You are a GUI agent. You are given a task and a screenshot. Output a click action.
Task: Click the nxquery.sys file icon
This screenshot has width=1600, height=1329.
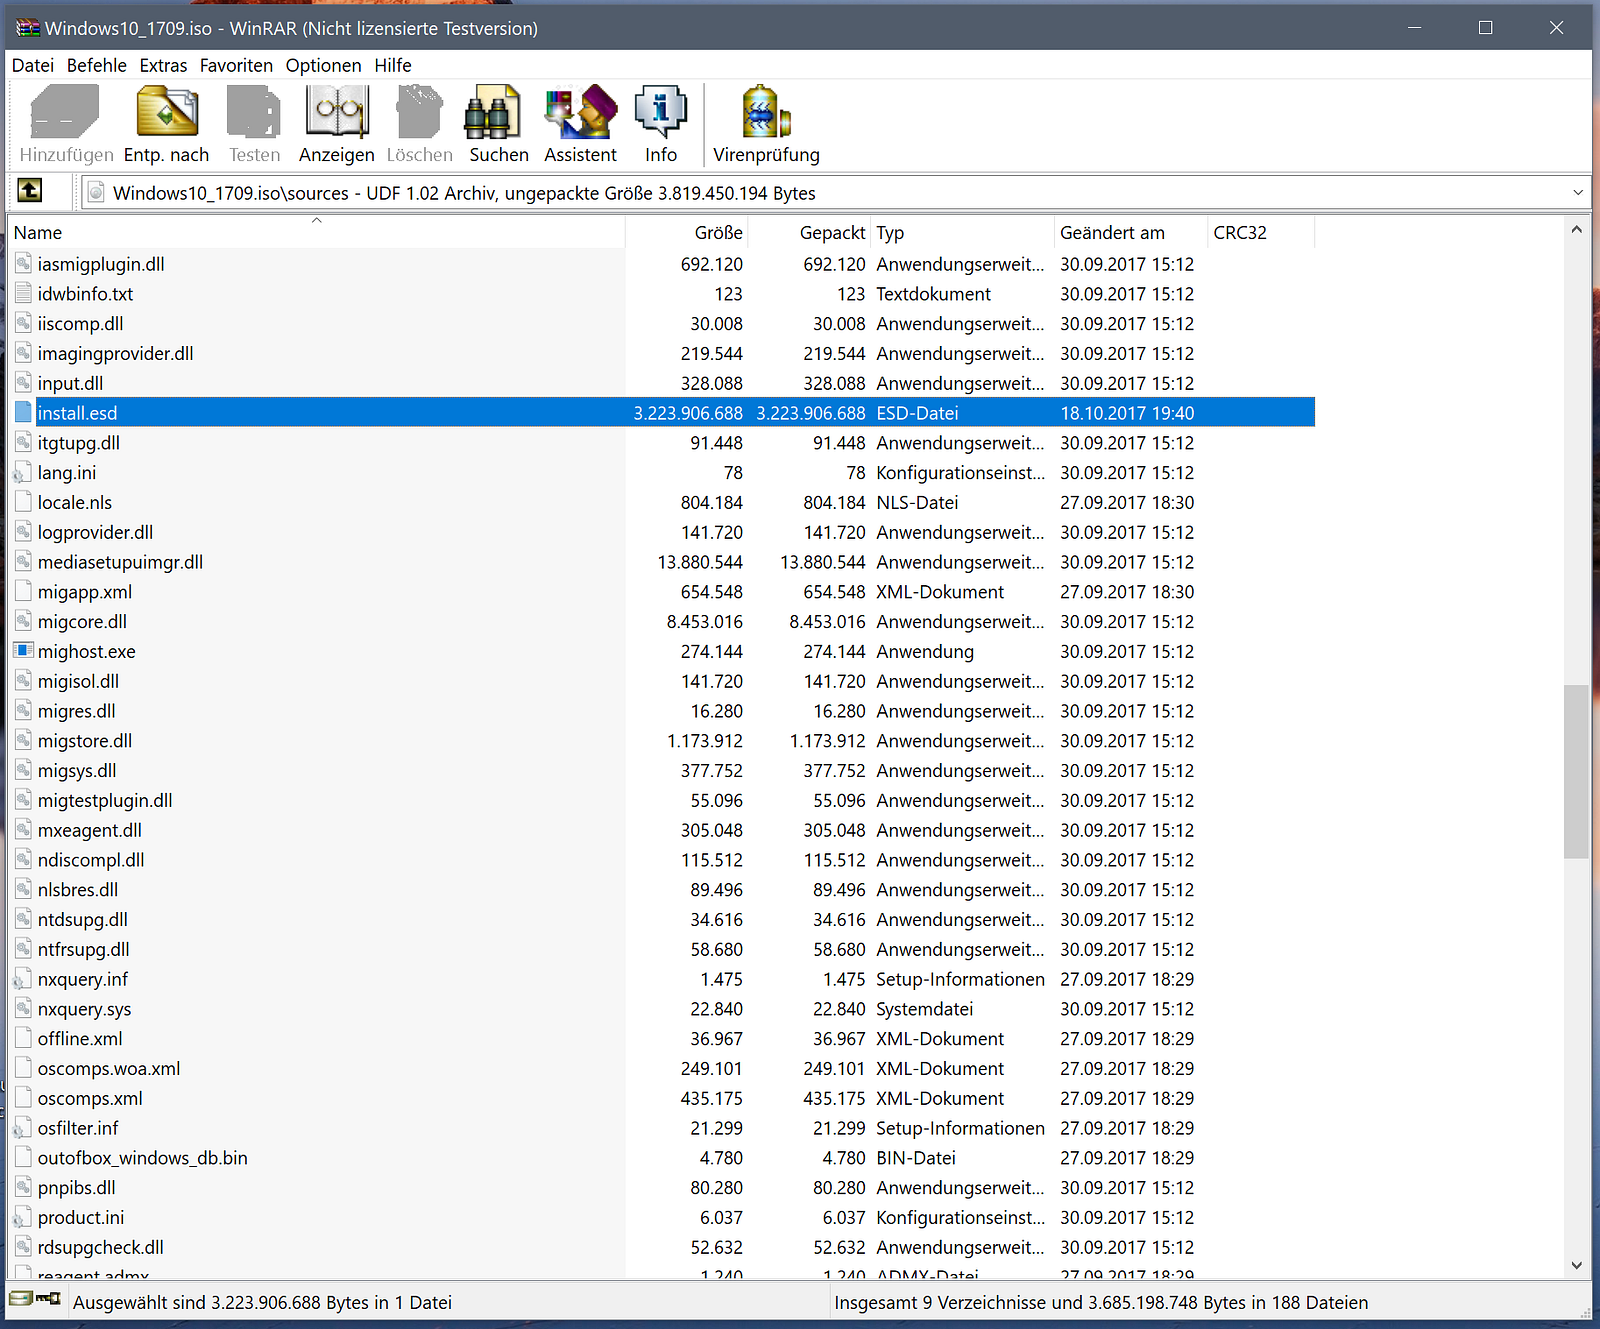tap(24, 1009)
